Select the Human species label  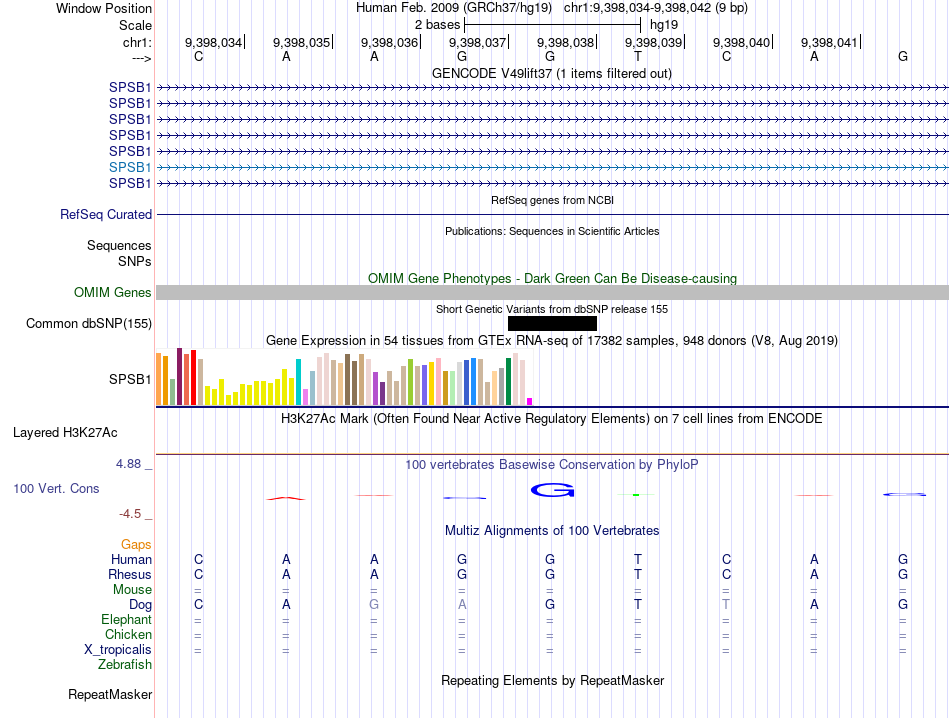tap(131, 559)
